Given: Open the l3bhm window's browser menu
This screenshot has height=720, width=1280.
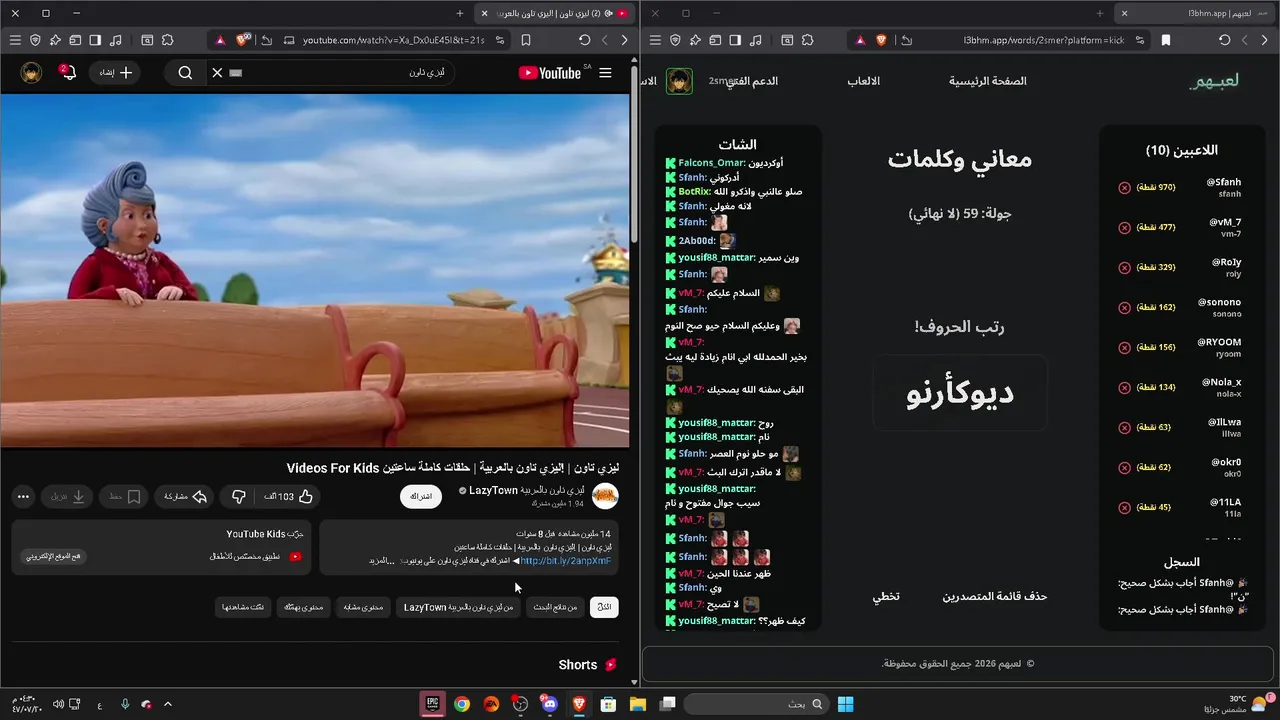Looking at the screenshot, I should tap(655, 40).
